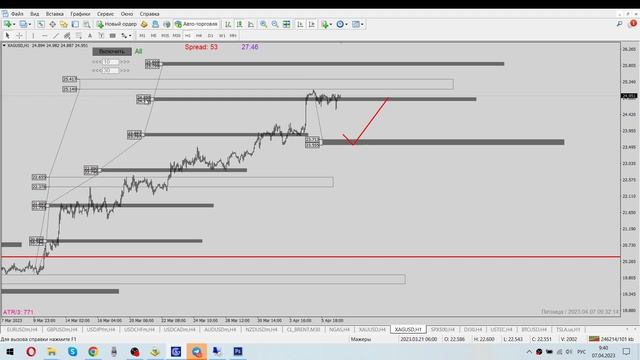Switch to M5 timeframe
Viewport: 640px width, 360px height.
point(153,36)
